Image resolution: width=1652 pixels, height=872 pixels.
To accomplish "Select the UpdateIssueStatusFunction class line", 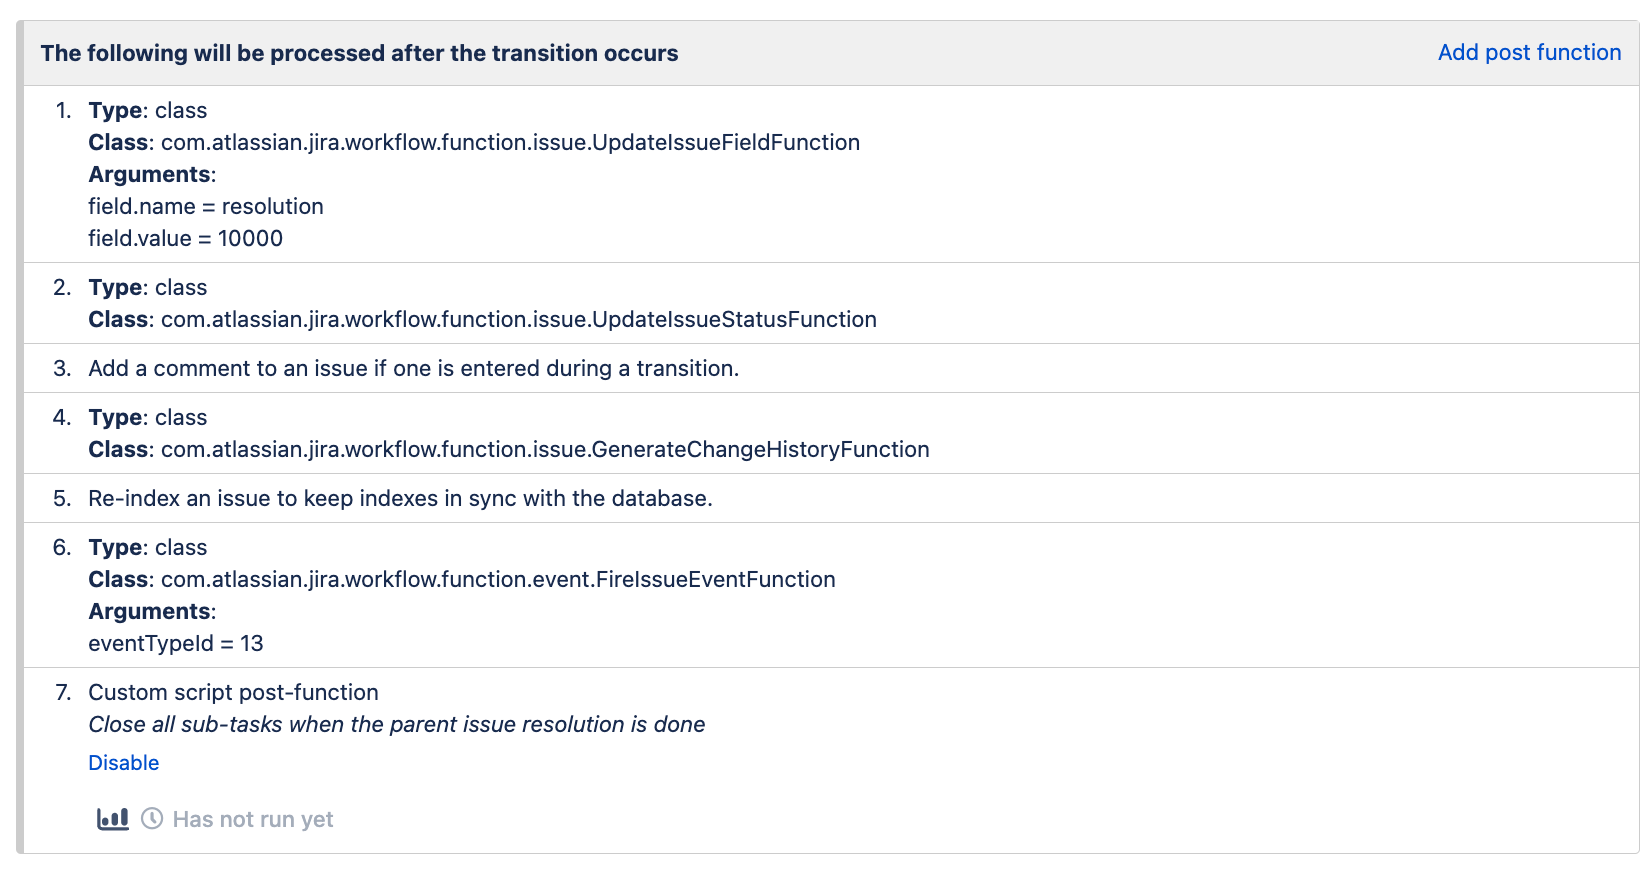I will click(518, 320).
